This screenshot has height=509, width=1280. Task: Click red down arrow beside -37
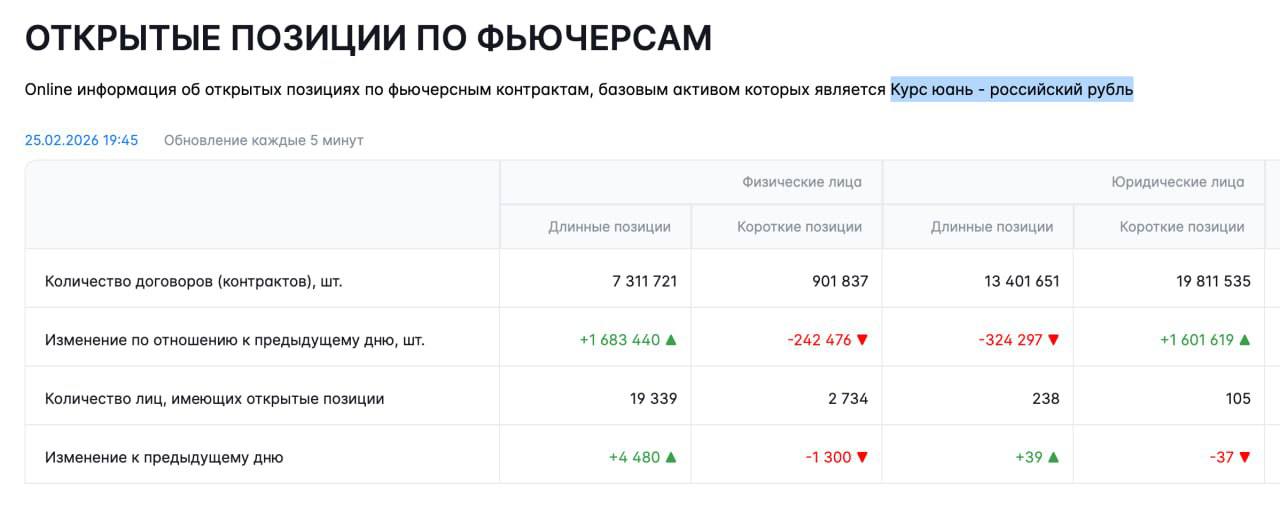[1245, 457]
